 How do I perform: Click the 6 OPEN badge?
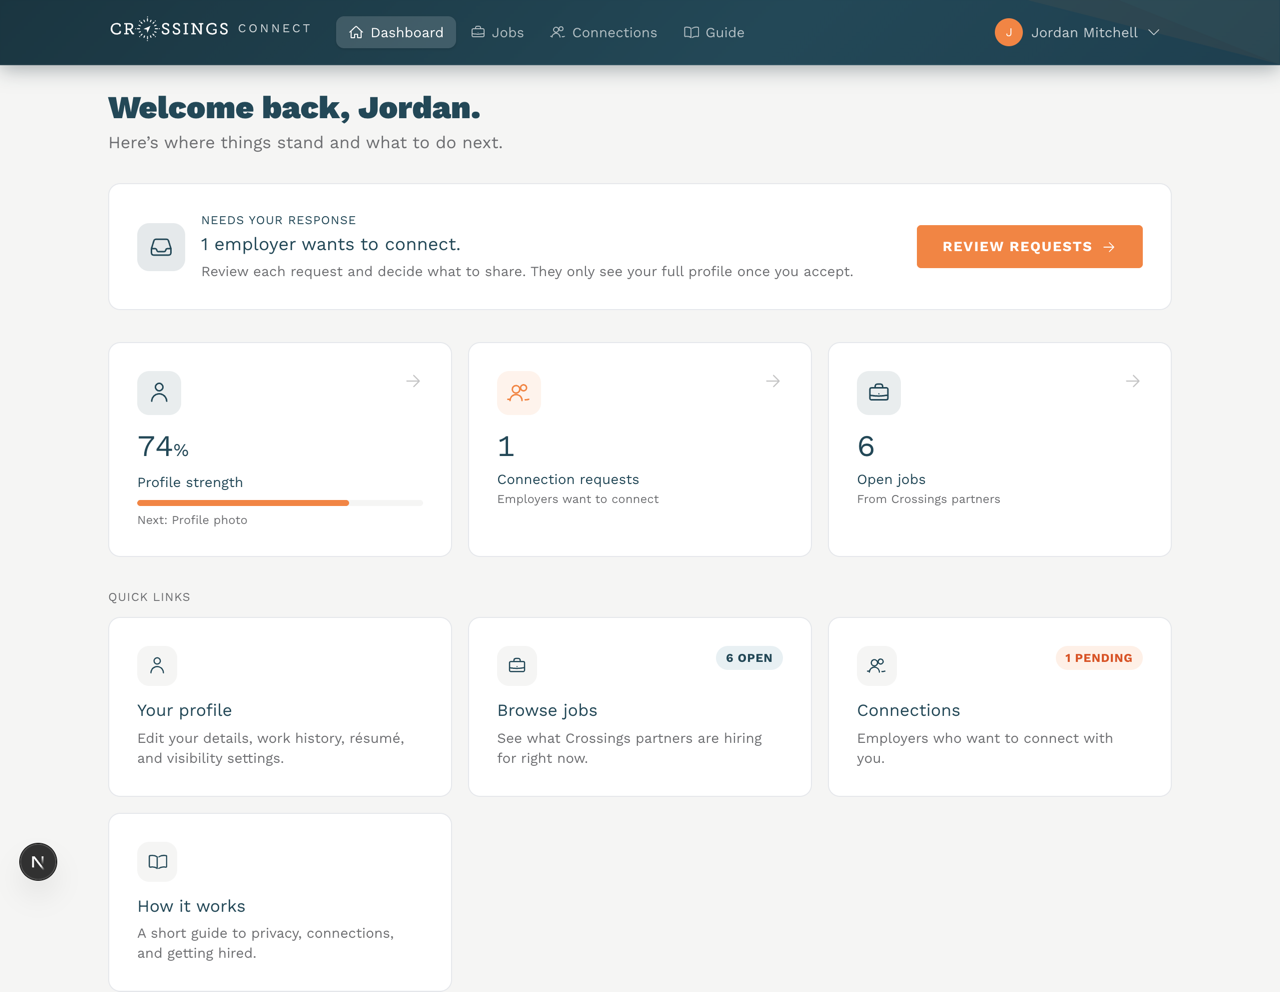(x=749, y=658)
